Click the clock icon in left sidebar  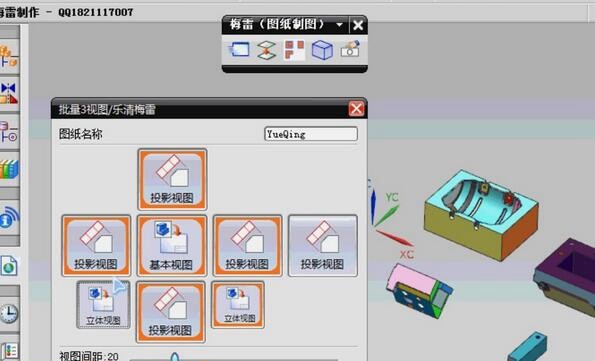pyautogui.click(x=9, y=314)
